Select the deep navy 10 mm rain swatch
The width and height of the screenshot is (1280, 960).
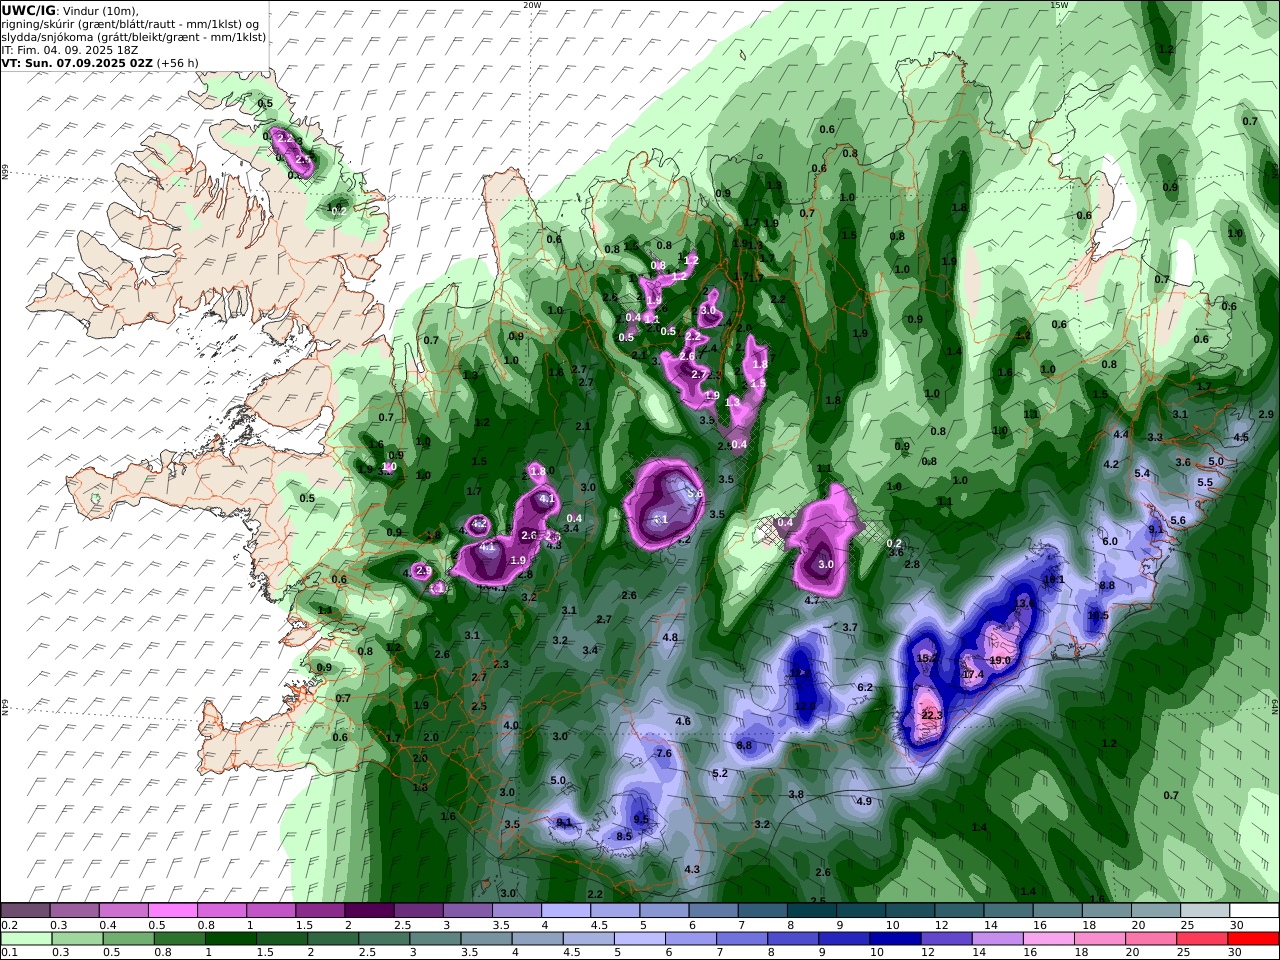pos(894,939)
